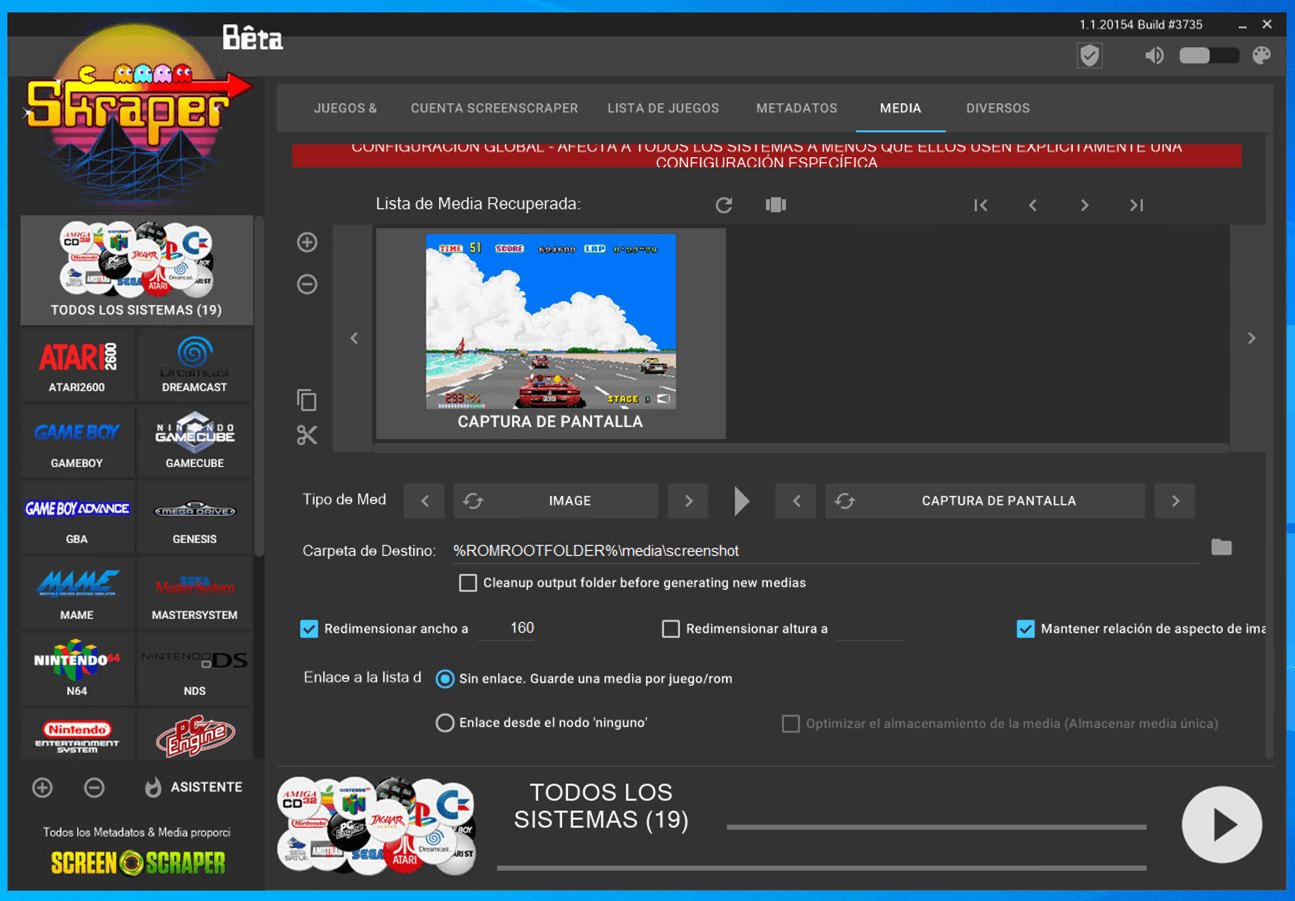Select the GAMEBOY system
1295x901 pixels.
pos(77,441)
